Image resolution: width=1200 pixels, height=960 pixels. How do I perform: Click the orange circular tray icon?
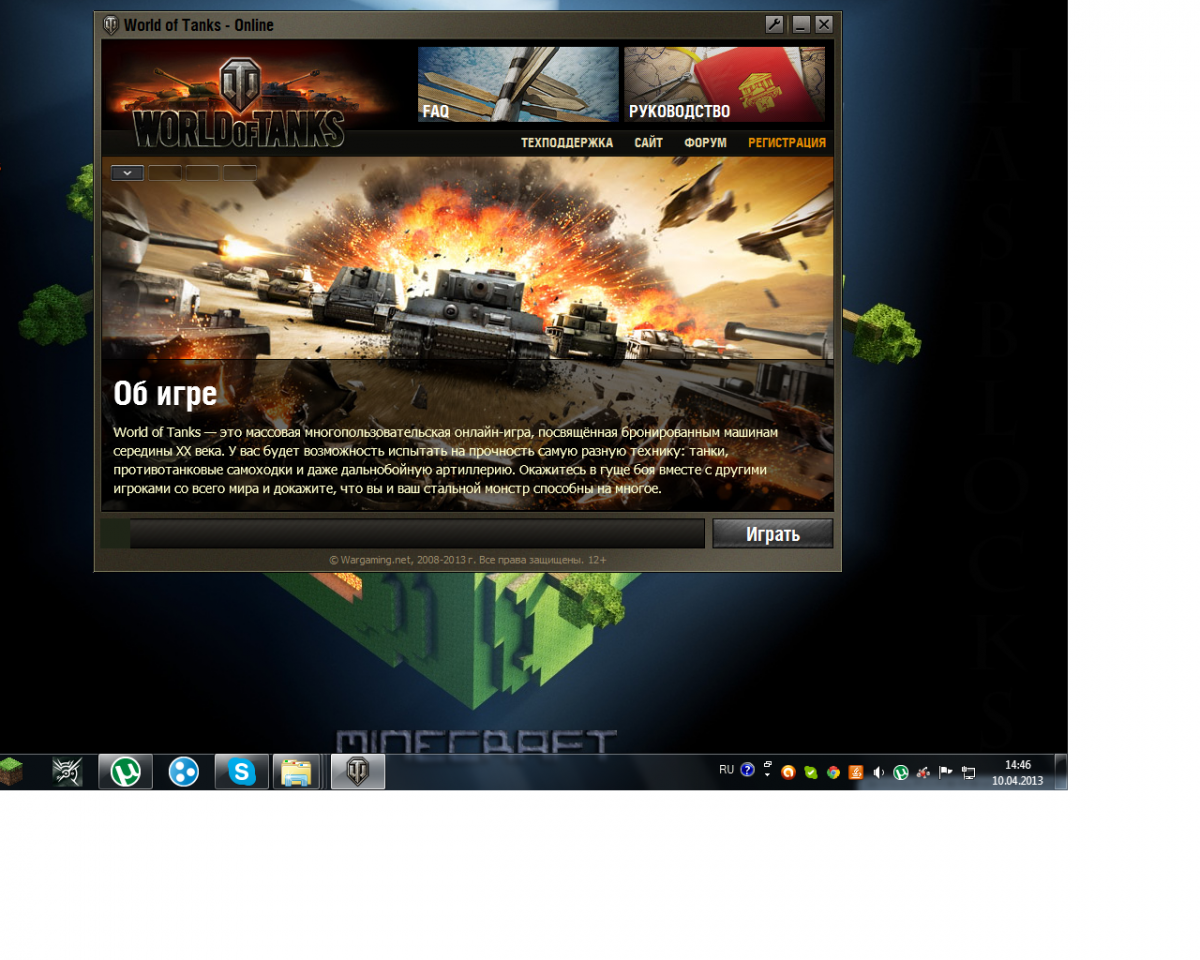point(788,772)
